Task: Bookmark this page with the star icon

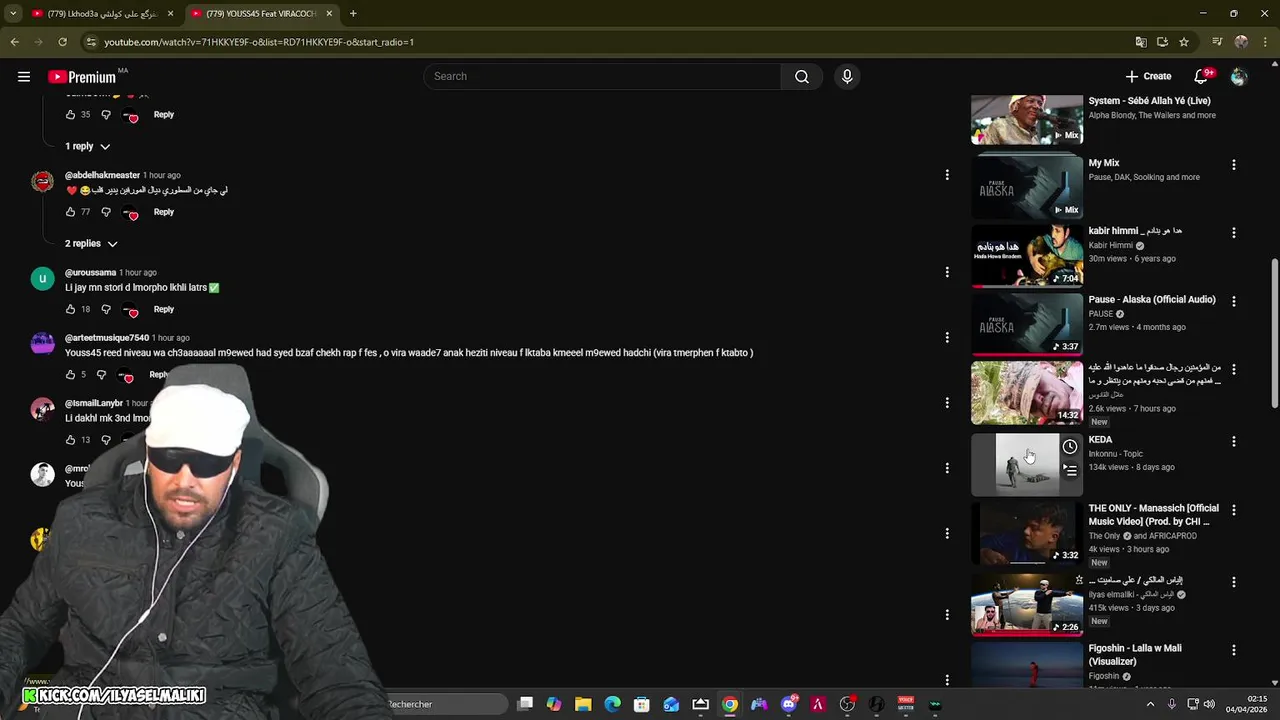Action: [x=1184, y=42]
